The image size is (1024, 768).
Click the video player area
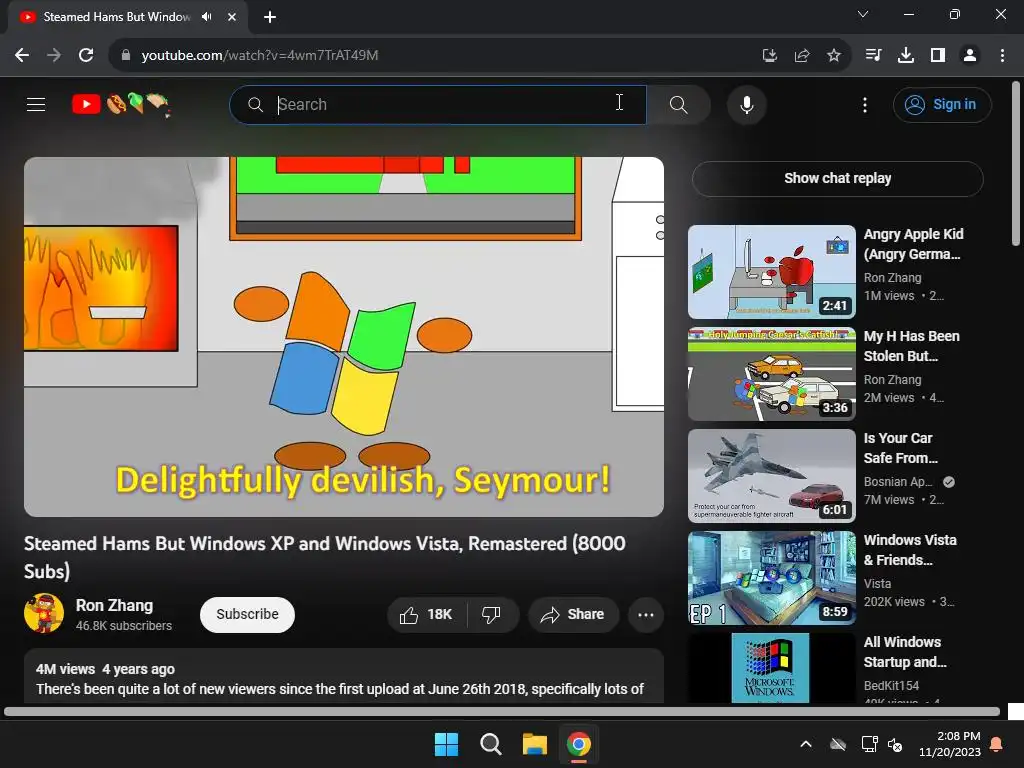[344, 337]
